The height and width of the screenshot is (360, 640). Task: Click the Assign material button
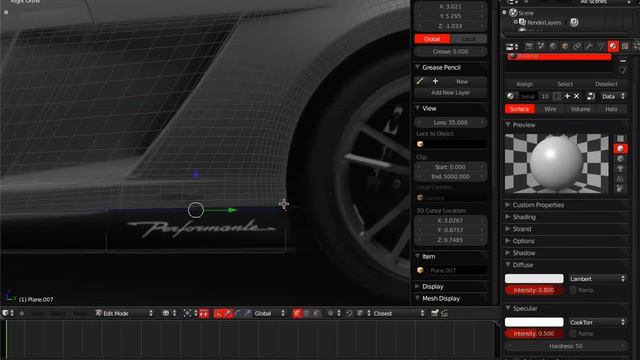point(525,84)
